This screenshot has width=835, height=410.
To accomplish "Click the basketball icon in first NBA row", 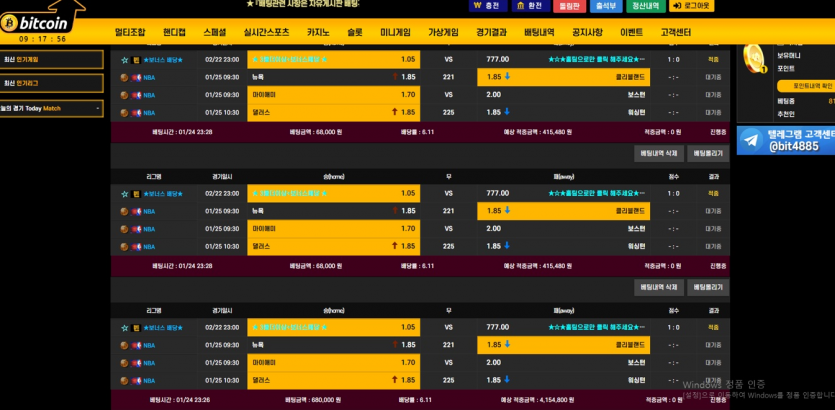I will point(125,77).
